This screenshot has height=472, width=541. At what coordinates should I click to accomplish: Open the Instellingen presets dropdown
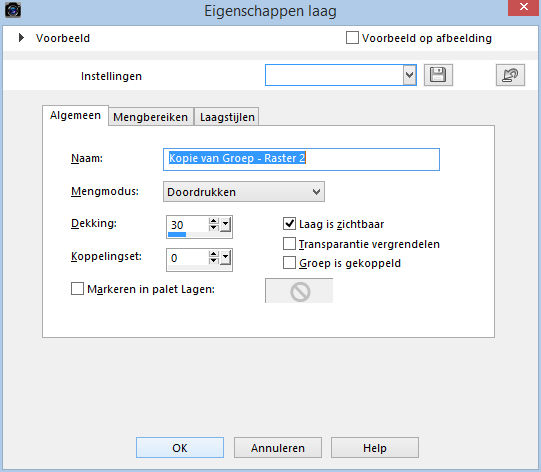pyautogui.click(x=409, y=75)
